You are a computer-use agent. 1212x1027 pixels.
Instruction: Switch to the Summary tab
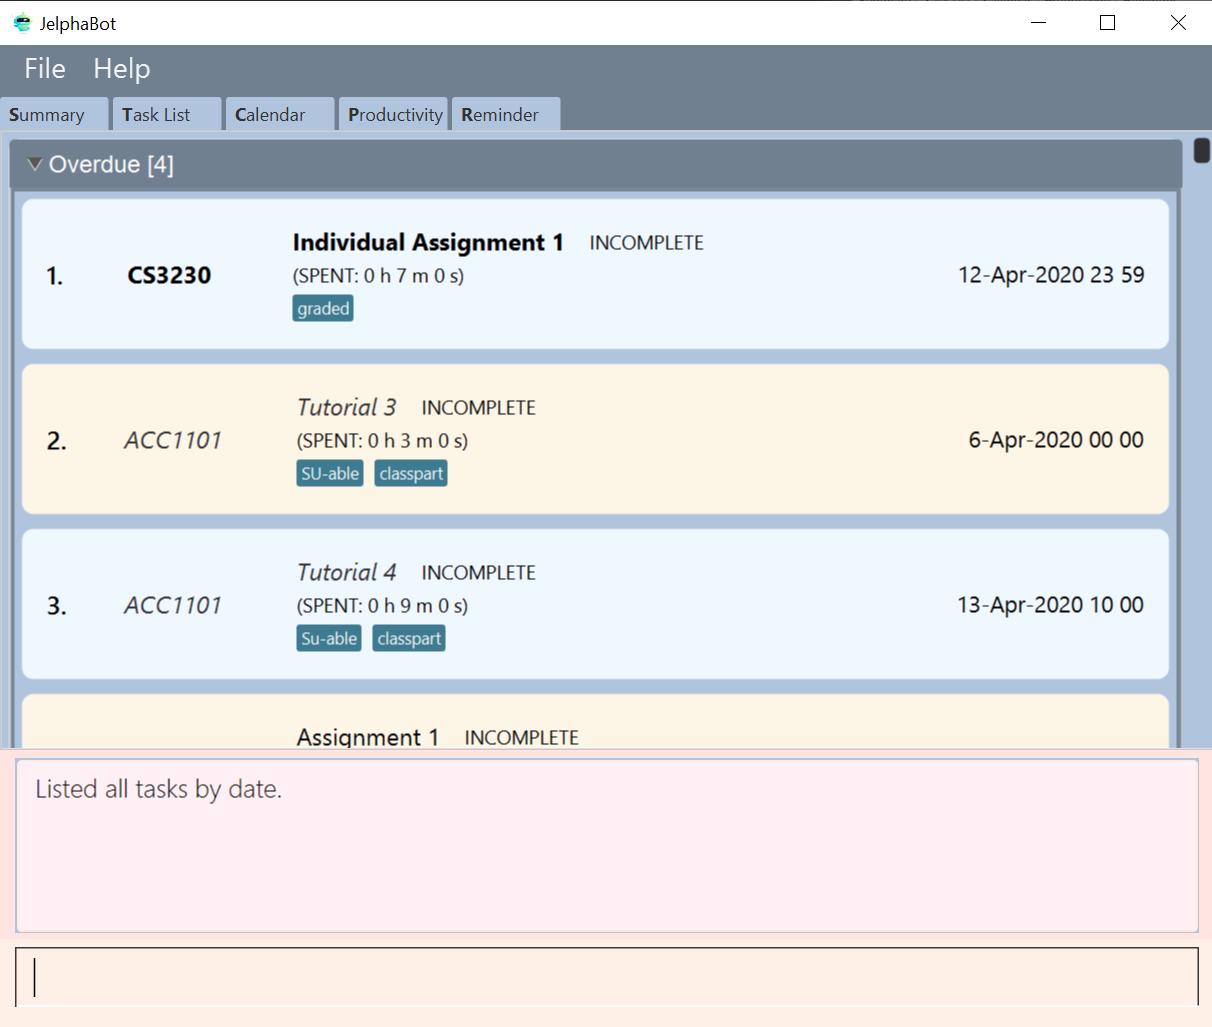(54, 115)
